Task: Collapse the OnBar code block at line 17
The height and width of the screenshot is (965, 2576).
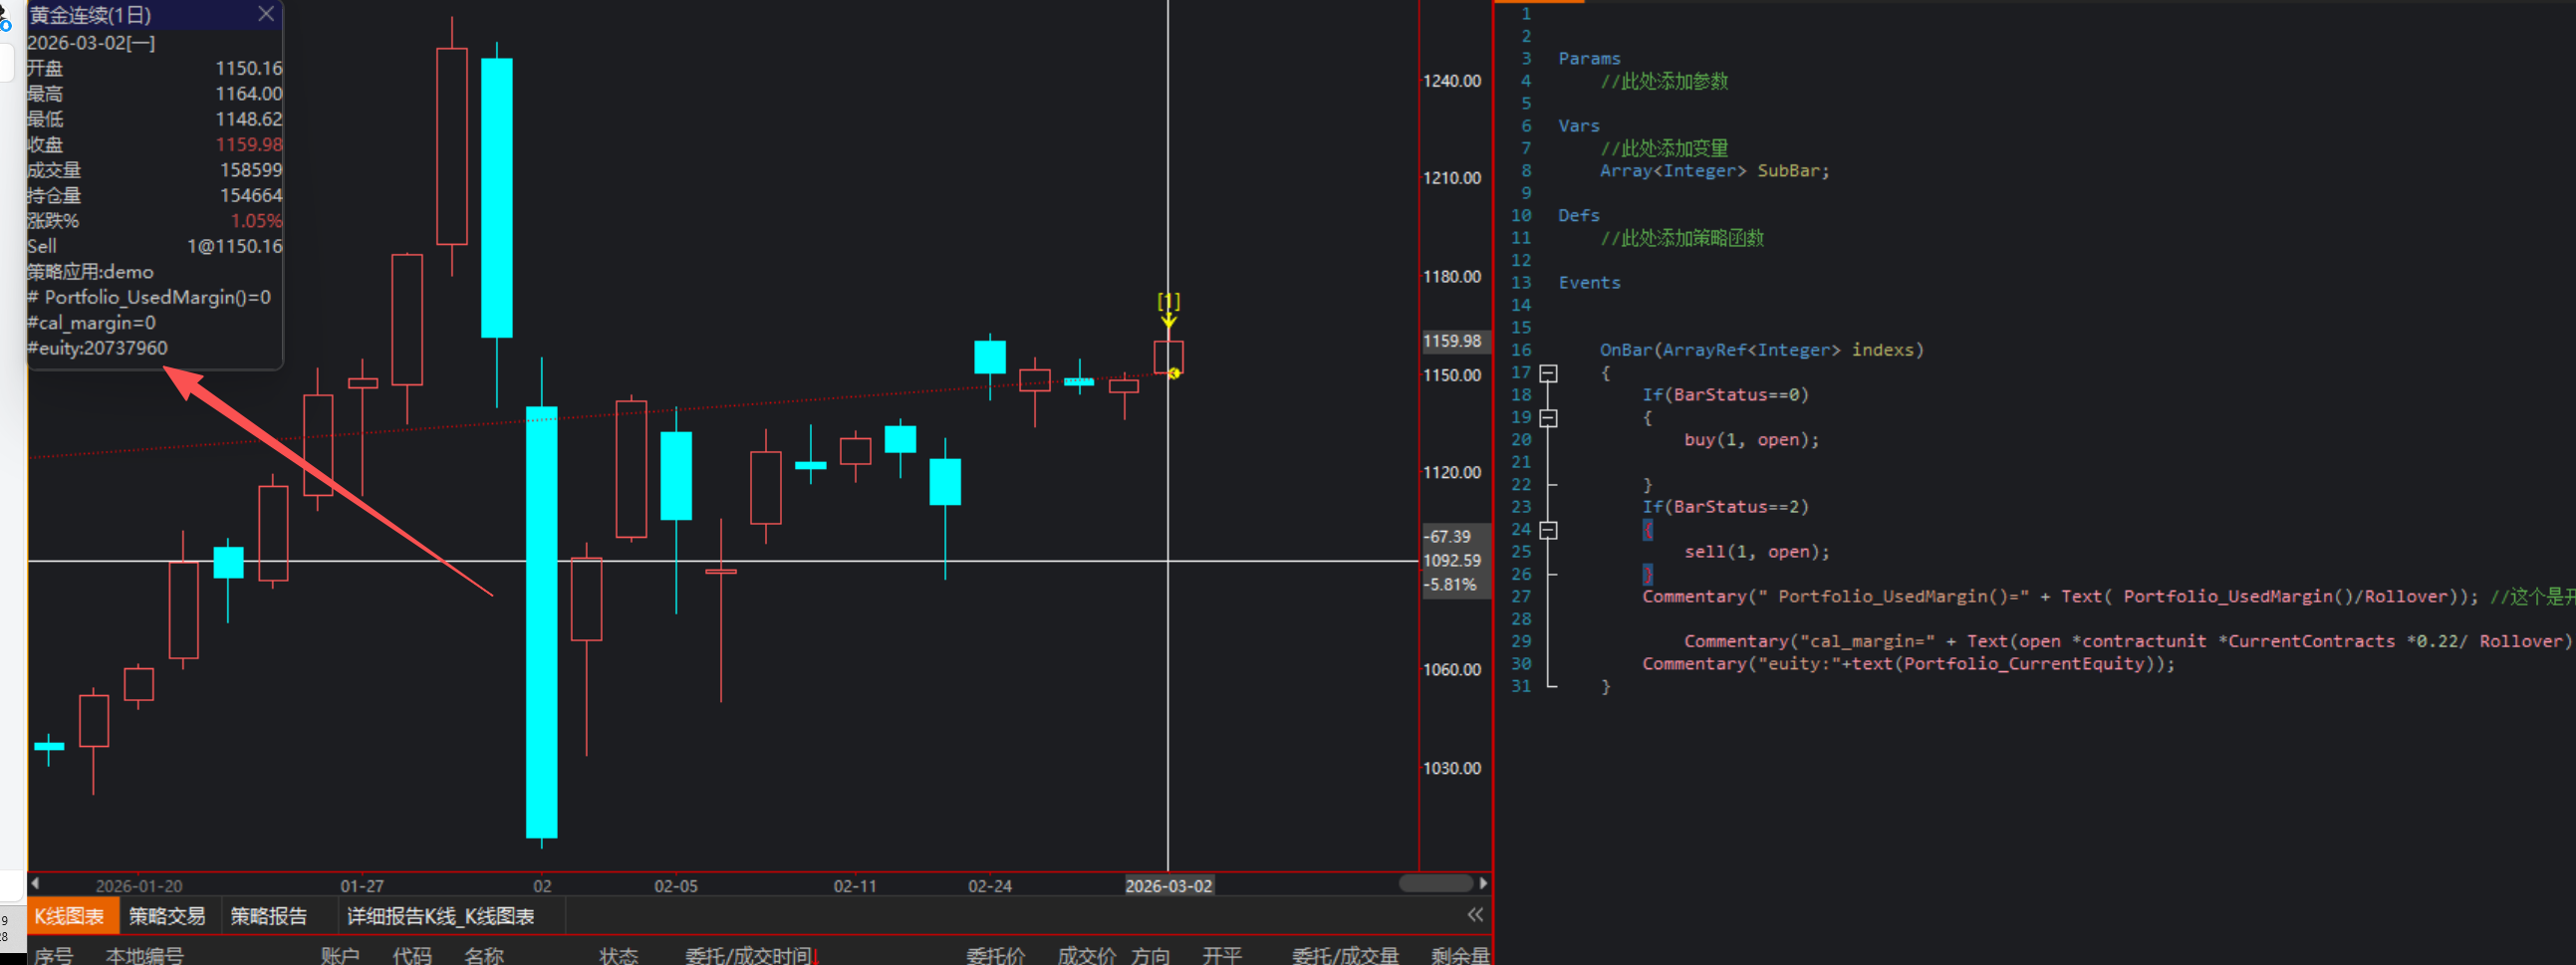Action: 1548,373
